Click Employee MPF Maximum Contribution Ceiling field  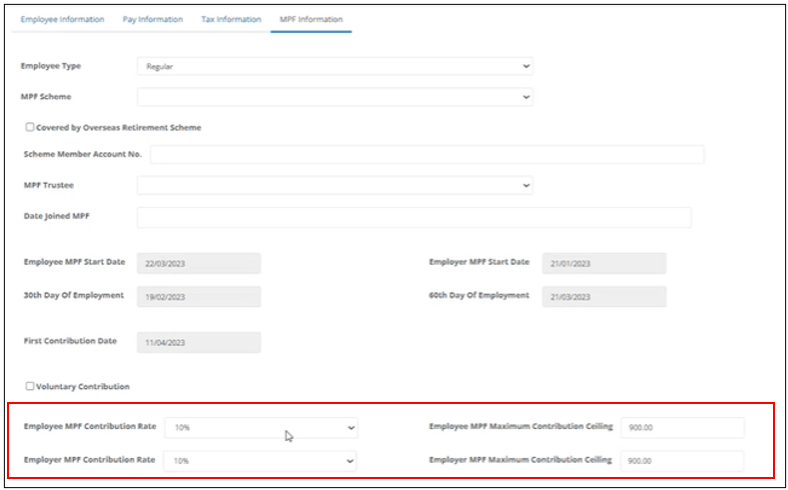coord(682,428)
